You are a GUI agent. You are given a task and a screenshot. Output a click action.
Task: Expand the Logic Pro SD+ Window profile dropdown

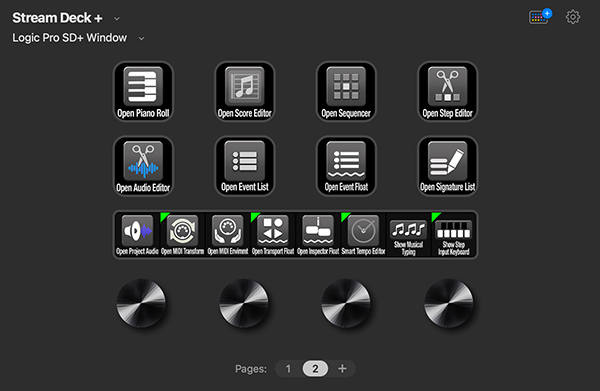click(x=141, y=38)
